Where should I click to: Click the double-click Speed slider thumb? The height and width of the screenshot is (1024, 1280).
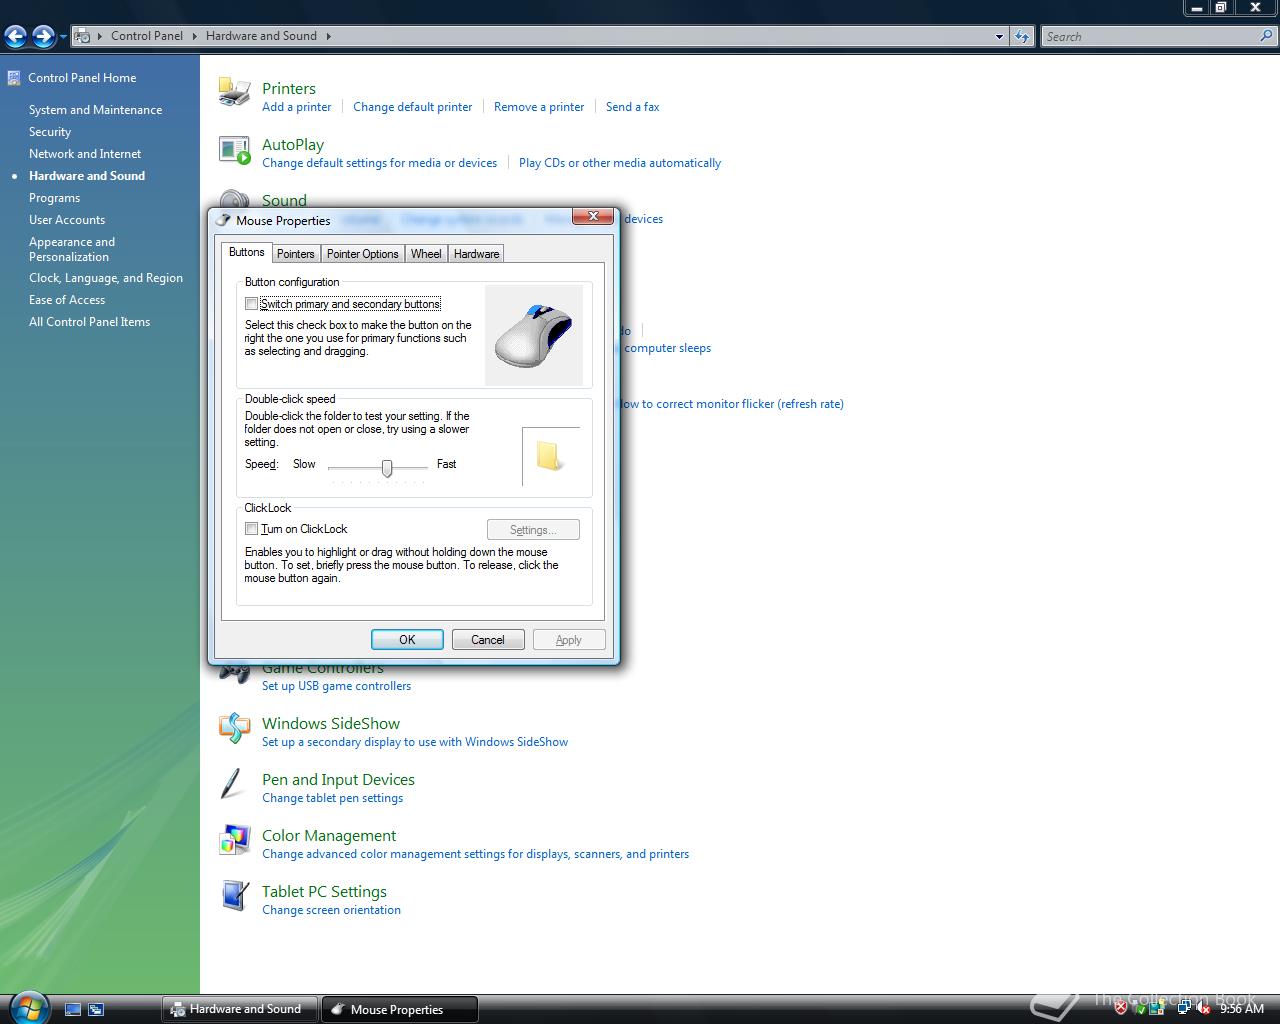tap(387, 467)
